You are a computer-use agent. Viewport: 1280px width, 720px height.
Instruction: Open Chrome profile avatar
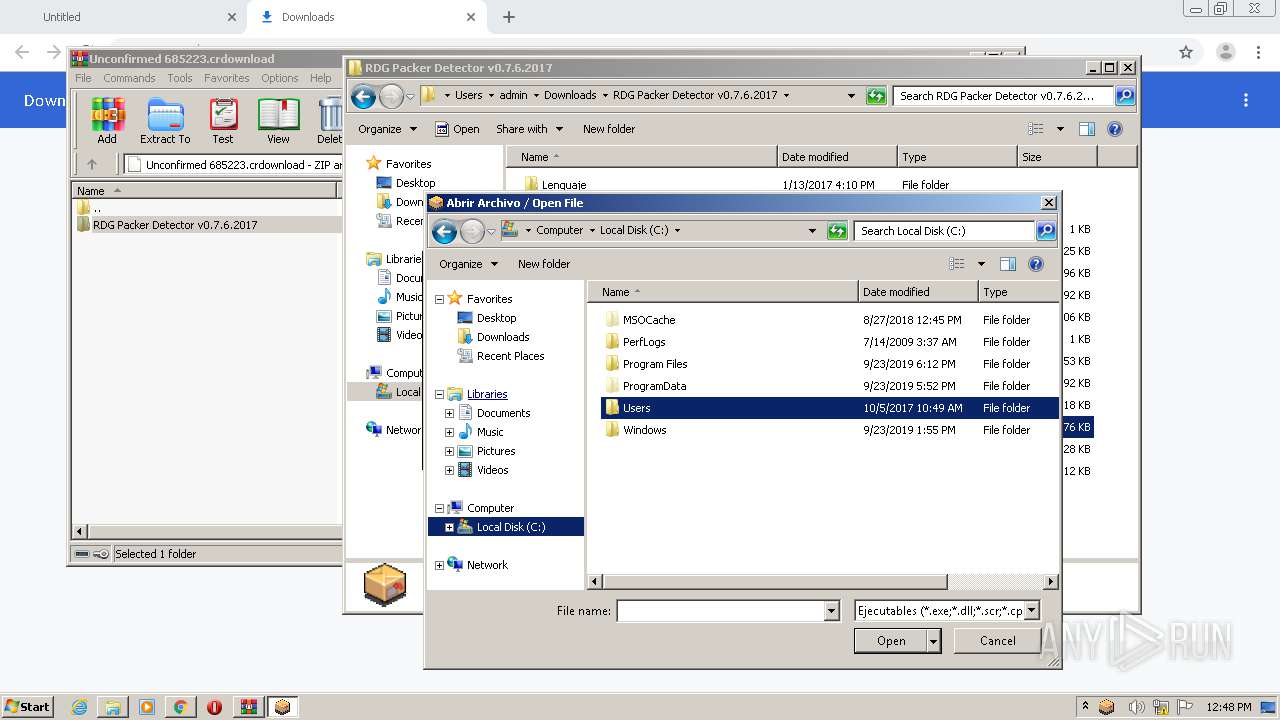click(x=1225, y=52)
